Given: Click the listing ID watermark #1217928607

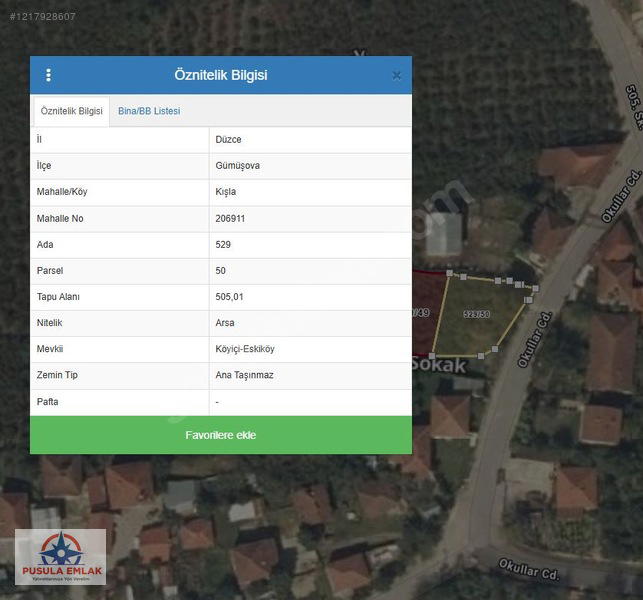Looking at the screenshot, I should [x=42, y=17].
